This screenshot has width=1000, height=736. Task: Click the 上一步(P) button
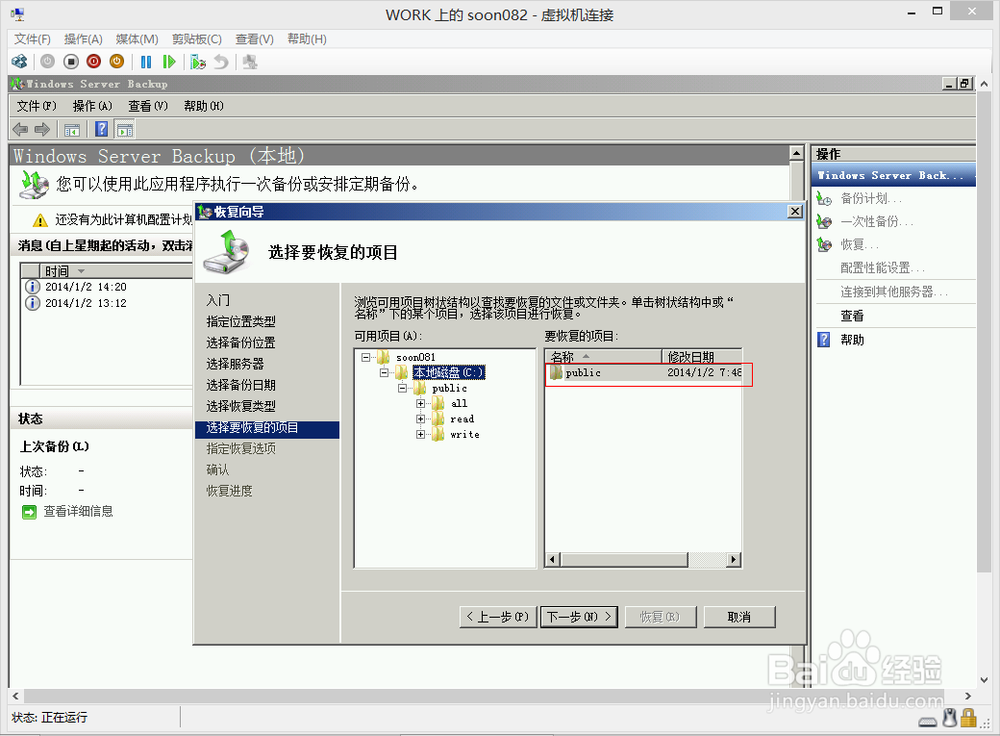pyautogui.click(x=498, y=617)
